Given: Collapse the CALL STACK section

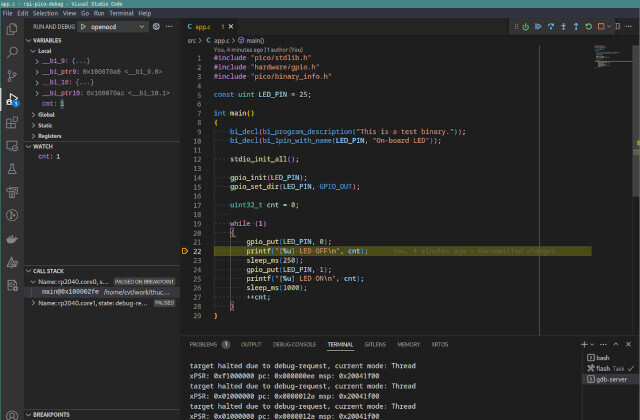Looking at the screenshot, I should point(29,271).
